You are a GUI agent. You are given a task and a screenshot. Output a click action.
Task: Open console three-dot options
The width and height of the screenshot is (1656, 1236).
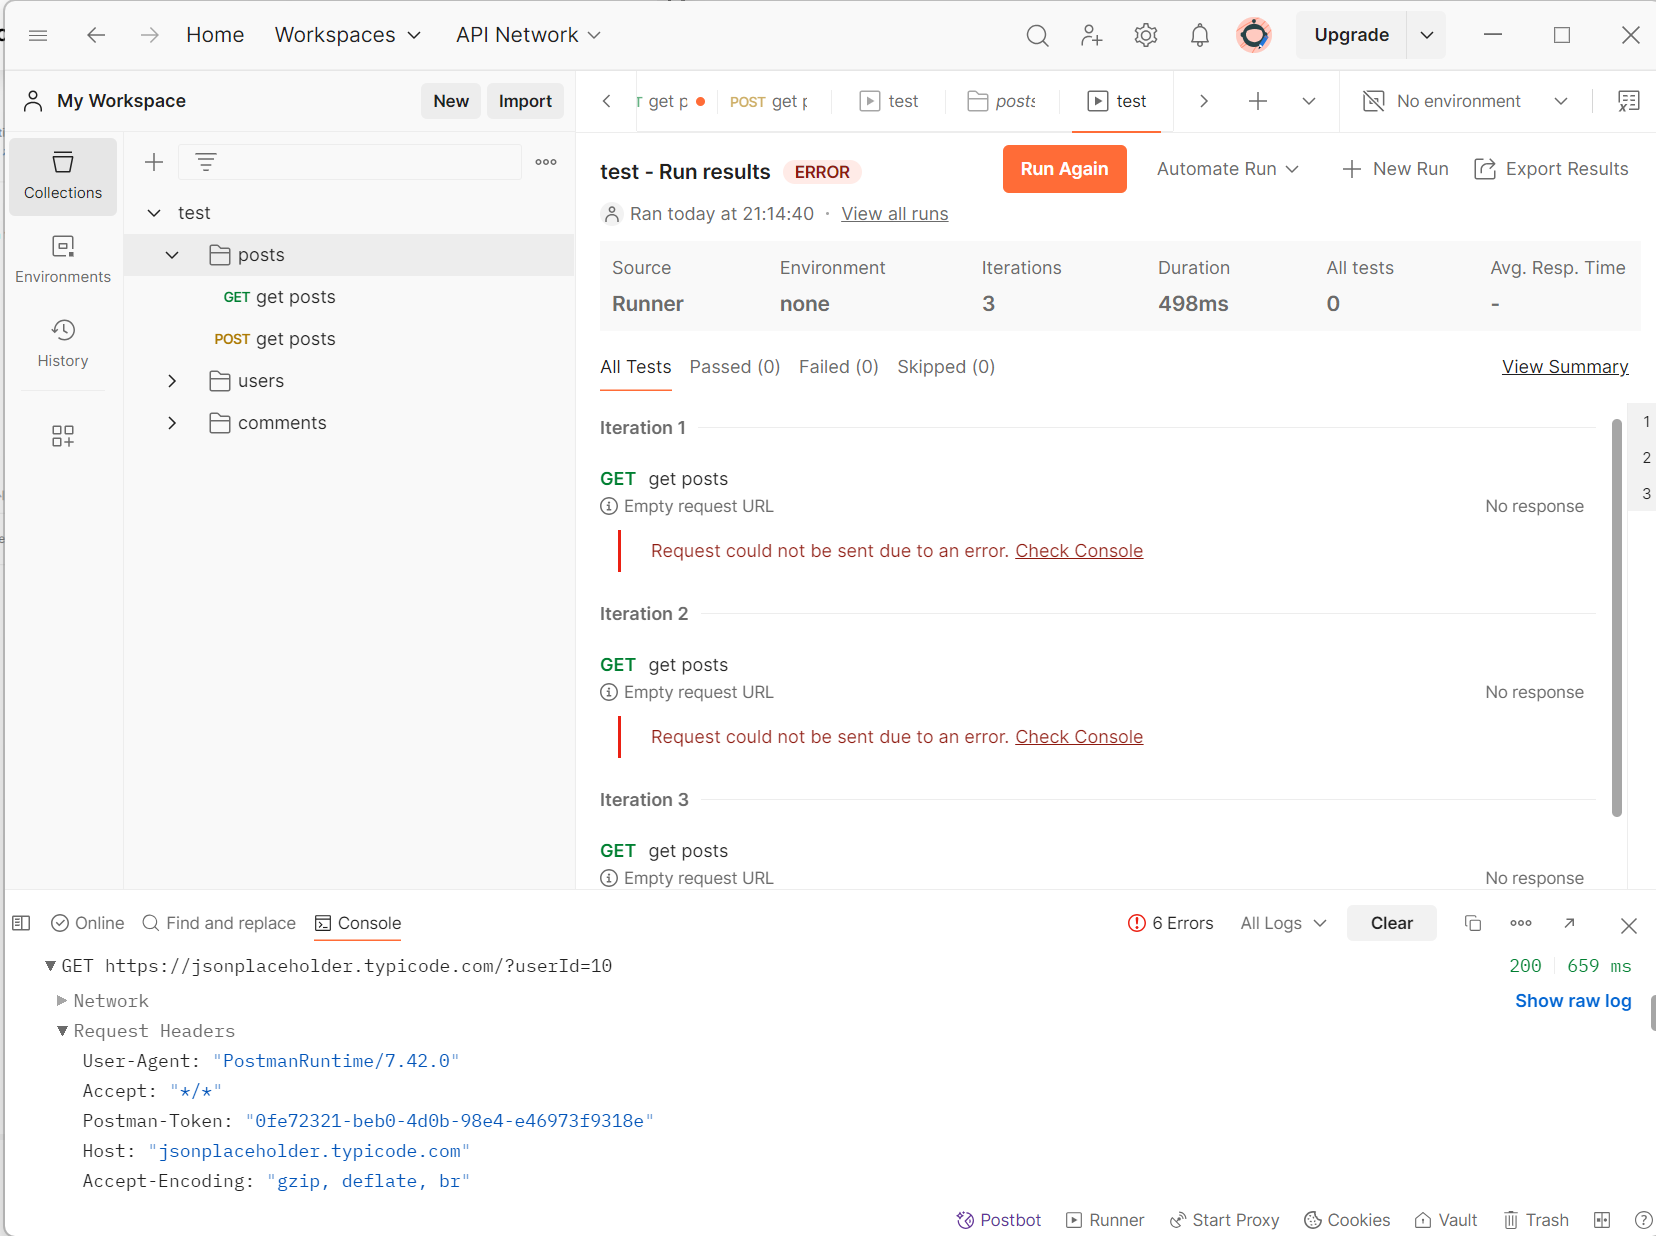1521,923
